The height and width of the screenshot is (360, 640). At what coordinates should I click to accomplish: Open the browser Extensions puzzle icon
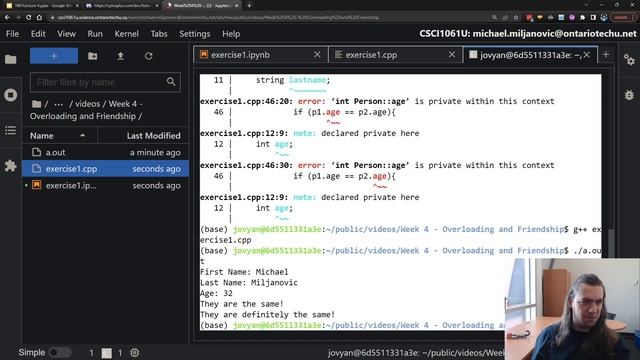[x=582, y=18]
